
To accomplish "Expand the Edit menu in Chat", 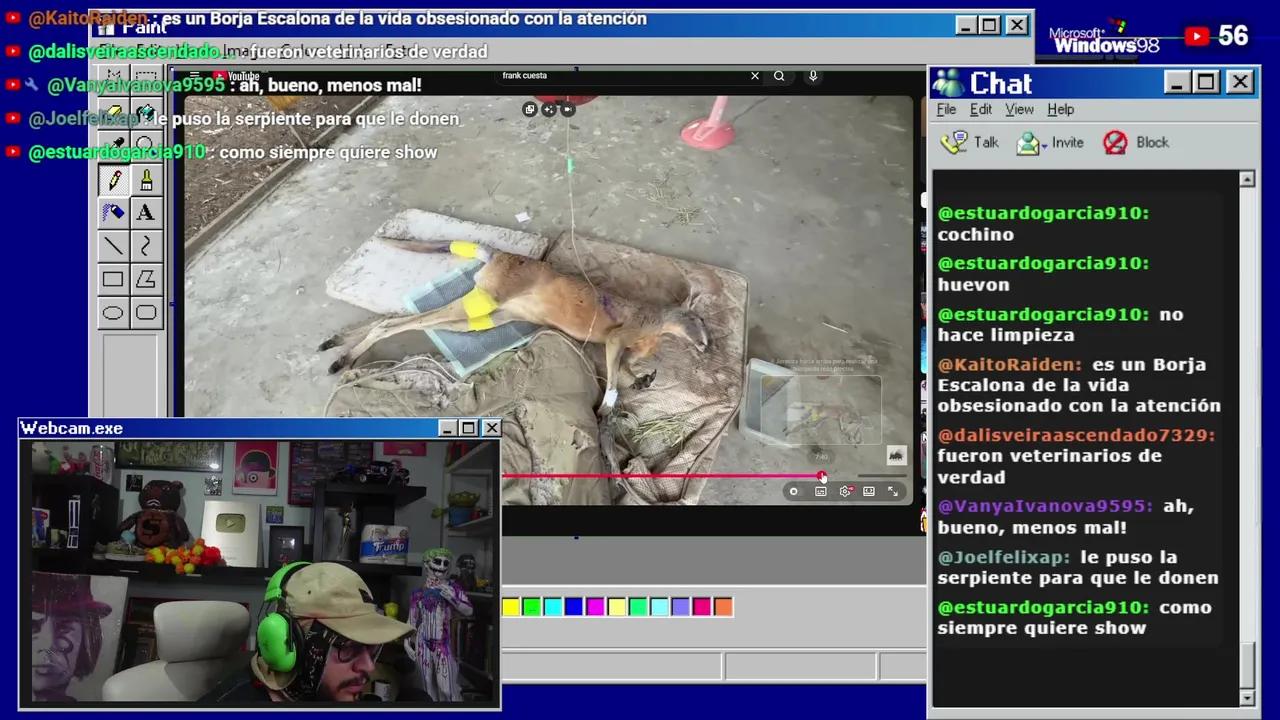I will (981, 110).
